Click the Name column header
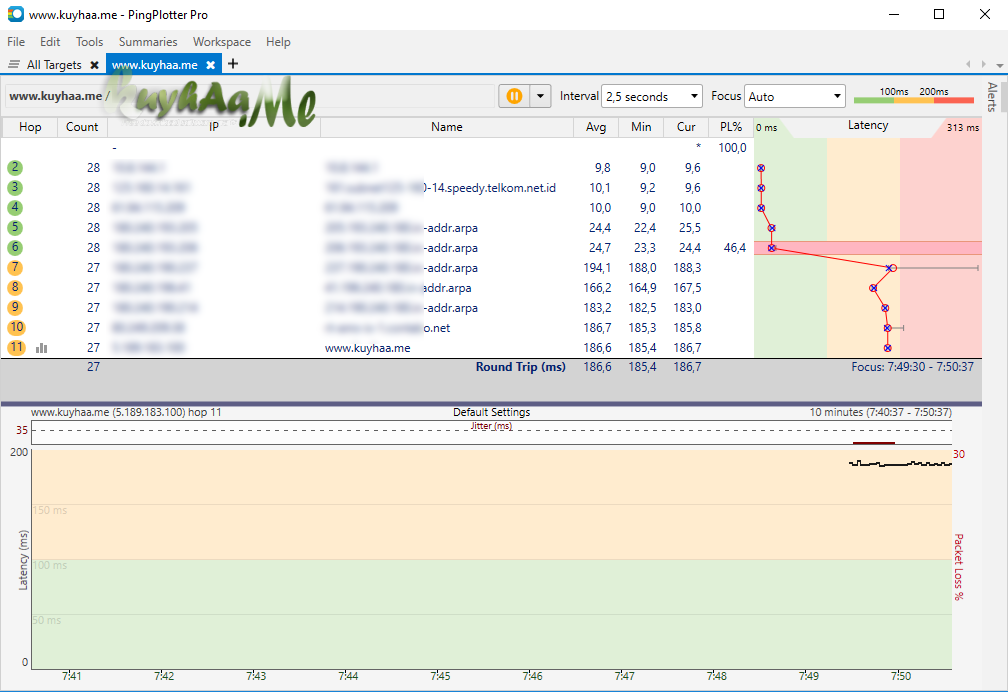 pos(447,127)
